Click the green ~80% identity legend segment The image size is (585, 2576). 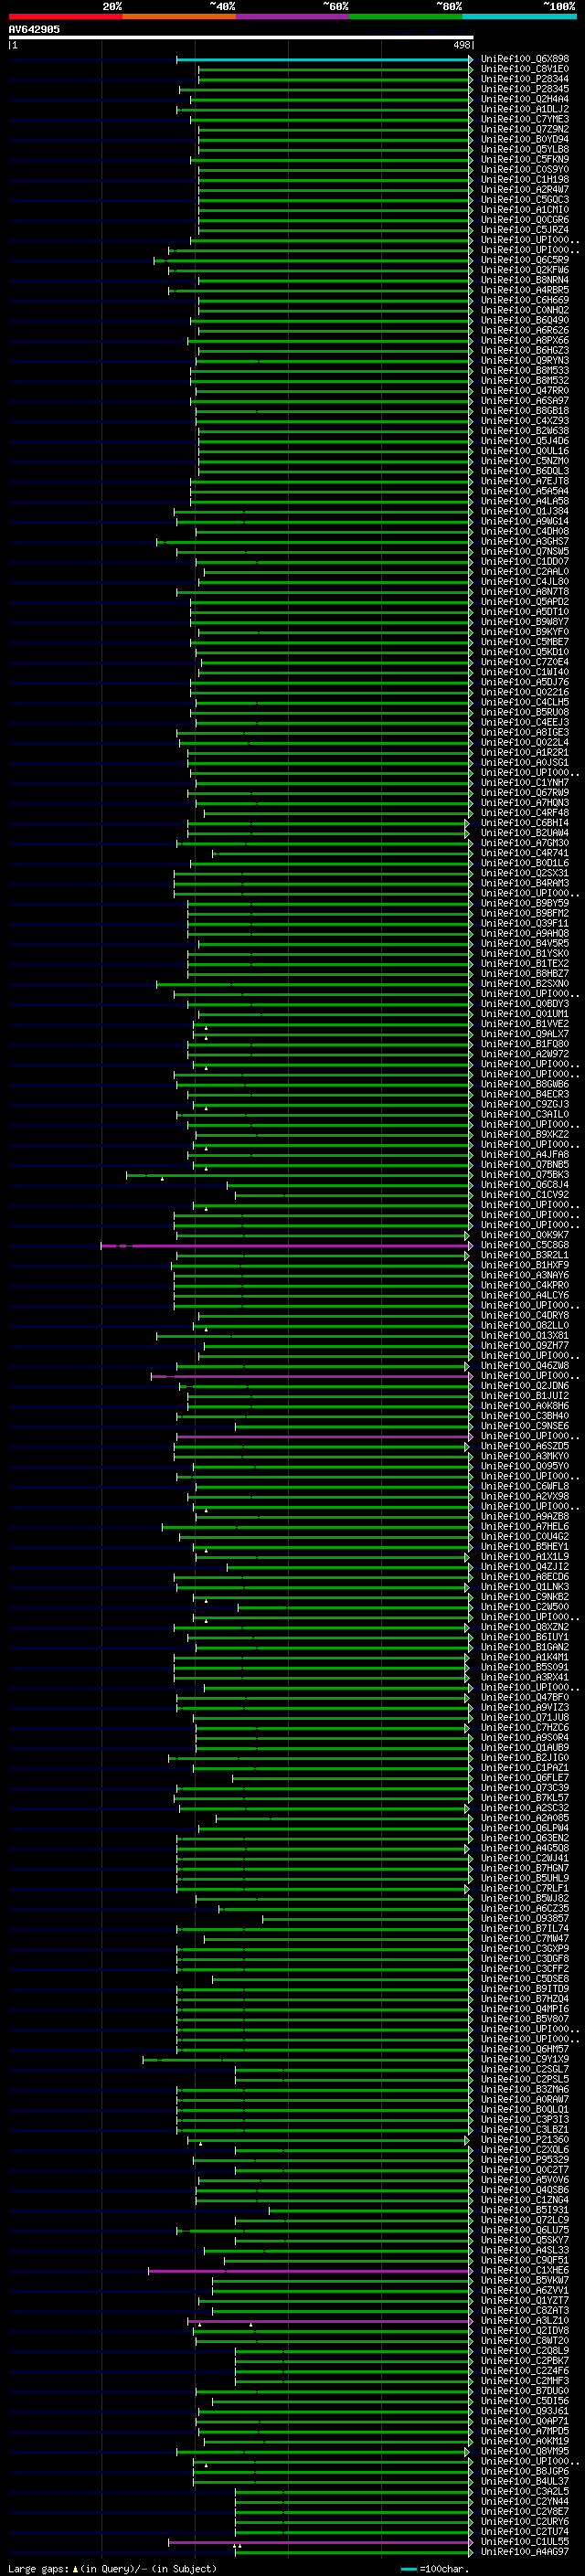click(406, 16)
